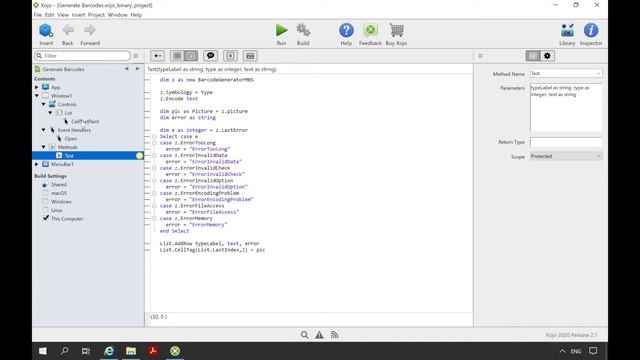The width and height of the screenshot is (640, 360).
Task: Click the filter options icon beside the Filter field
Action: (x=136, y=56)
